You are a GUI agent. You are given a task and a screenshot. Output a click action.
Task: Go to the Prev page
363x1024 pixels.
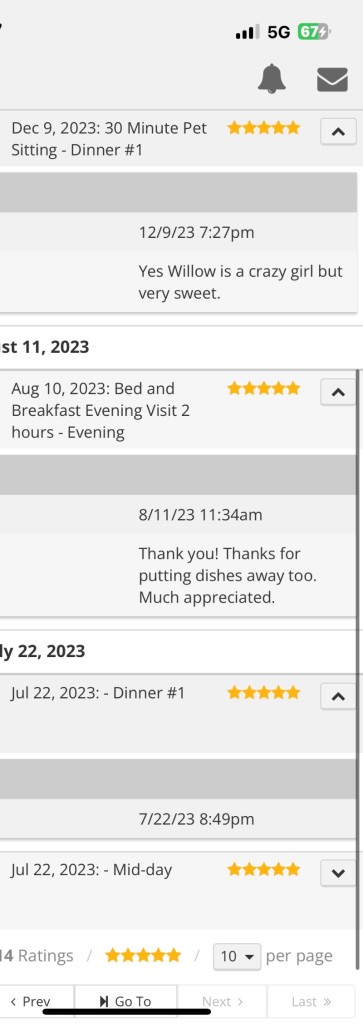point(31,1002)
